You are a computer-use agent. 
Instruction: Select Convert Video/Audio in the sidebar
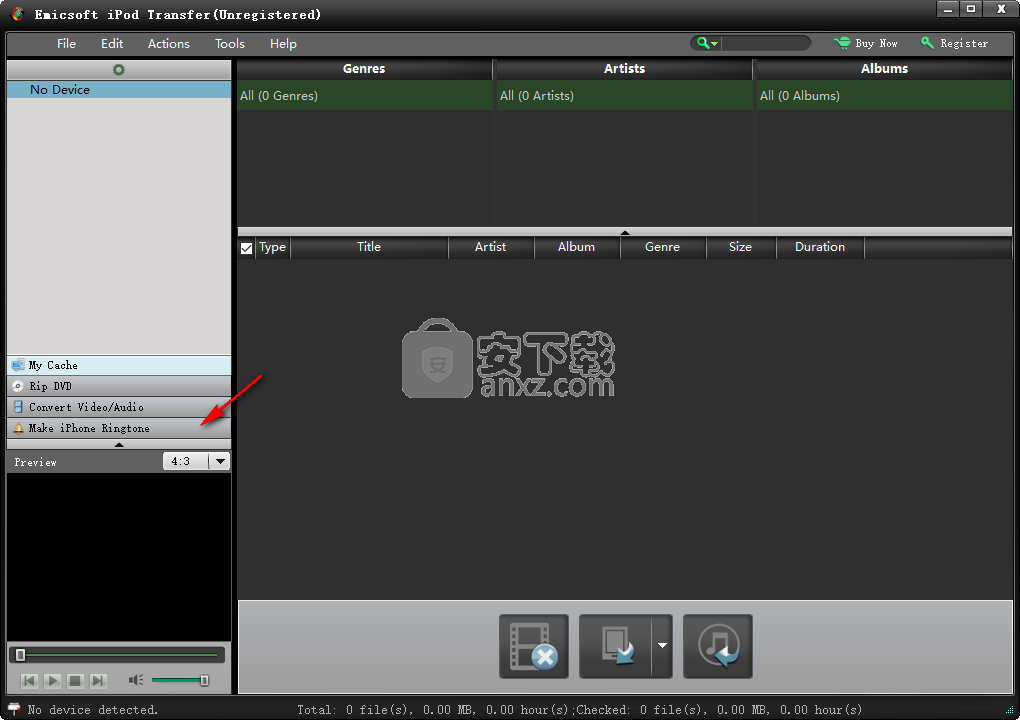(x=119, y=407)
